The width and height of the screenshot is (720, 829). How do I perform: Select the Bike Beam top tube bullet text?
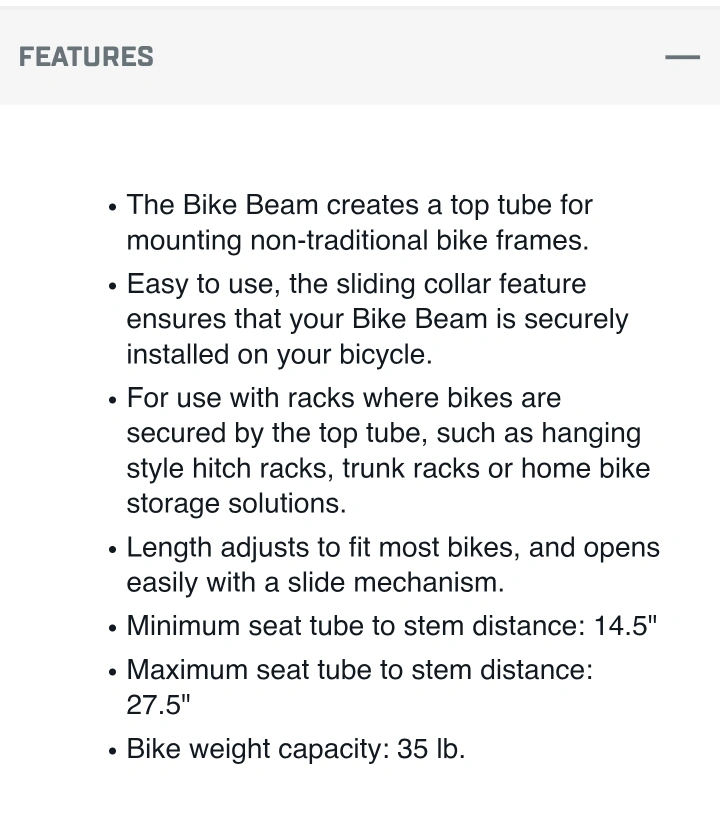coord(359,223)
